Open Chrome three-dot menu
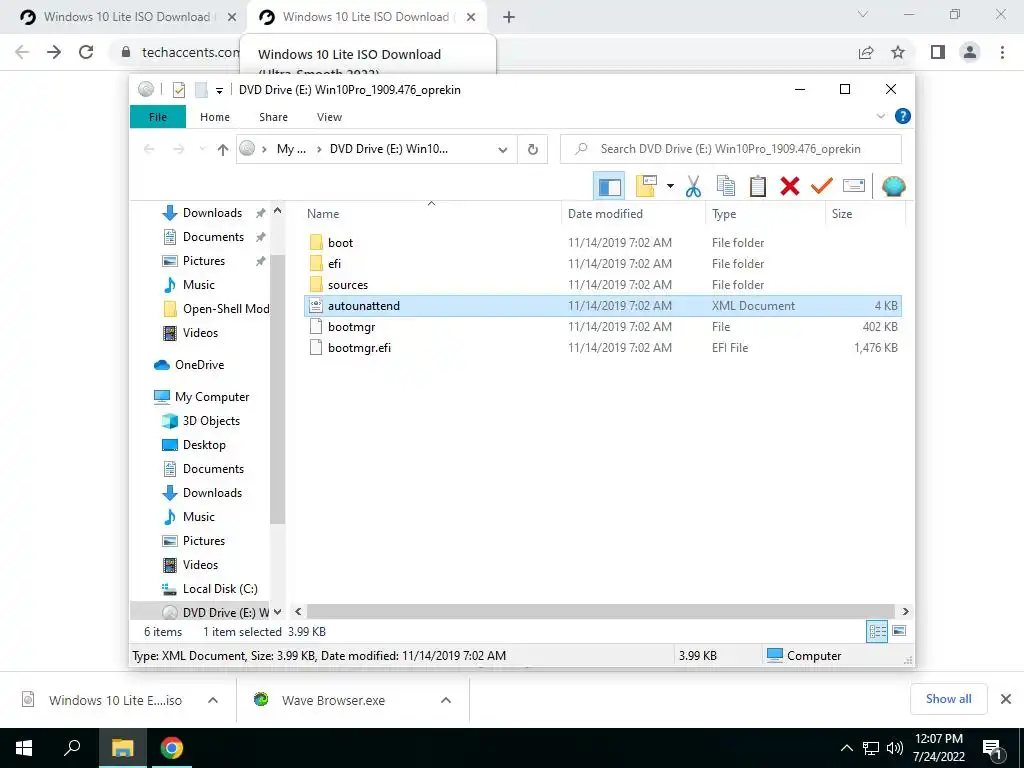Viewport: 1024px width, 768px height. pyautogui.click(x=1002, y=52)
